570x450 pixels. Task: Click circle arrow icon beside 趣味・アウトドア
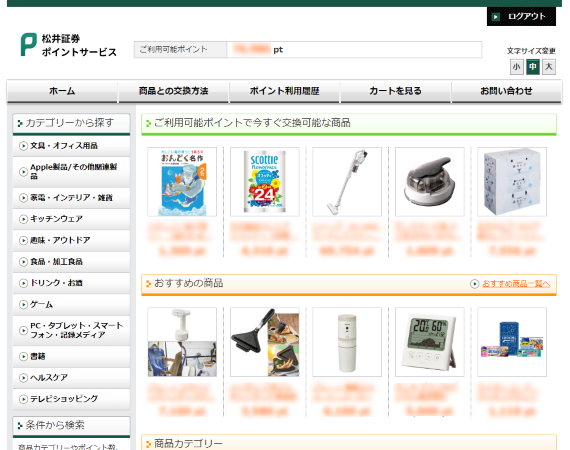23,240
